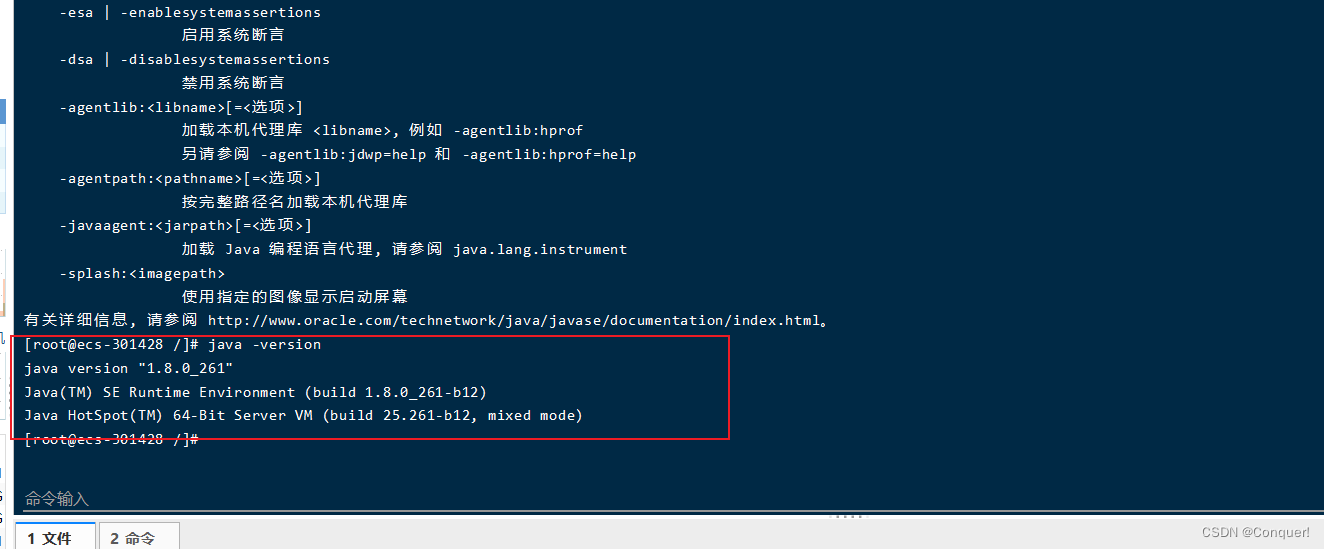Click the java version "1.8.0_261" output line
1324x549 pixels.
[128, 369]
